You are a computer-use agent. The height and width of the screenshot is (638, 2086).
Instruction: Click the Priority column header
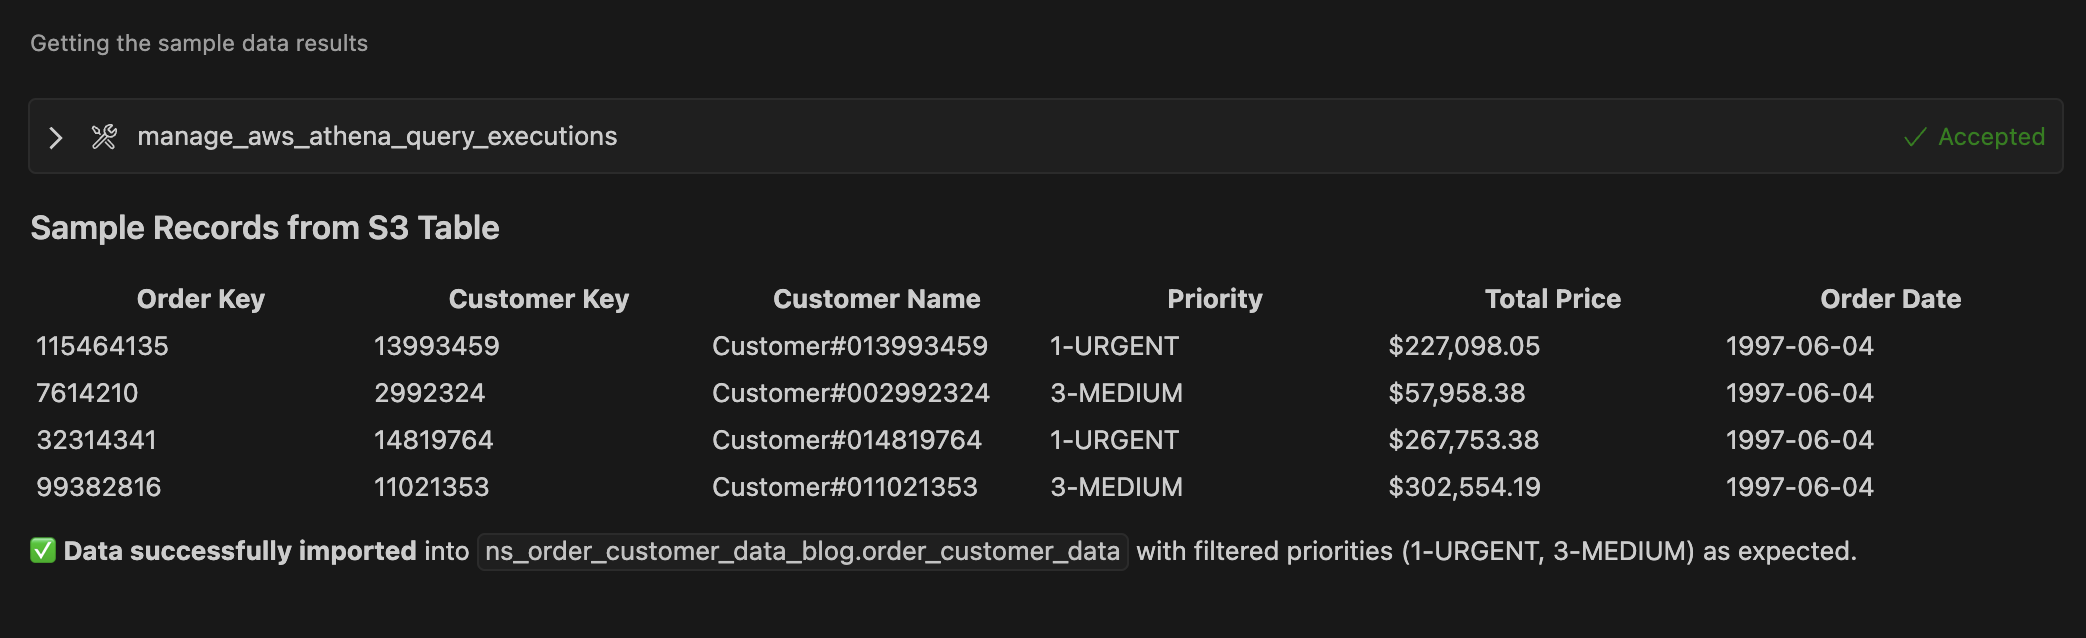(x=1214, y=299)
